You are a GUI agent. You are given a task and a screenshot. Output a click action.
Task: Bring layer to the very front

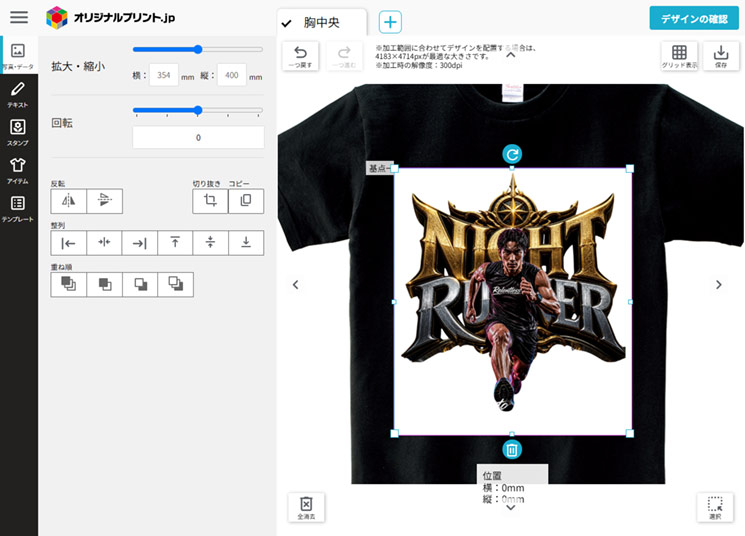point(68,285)
